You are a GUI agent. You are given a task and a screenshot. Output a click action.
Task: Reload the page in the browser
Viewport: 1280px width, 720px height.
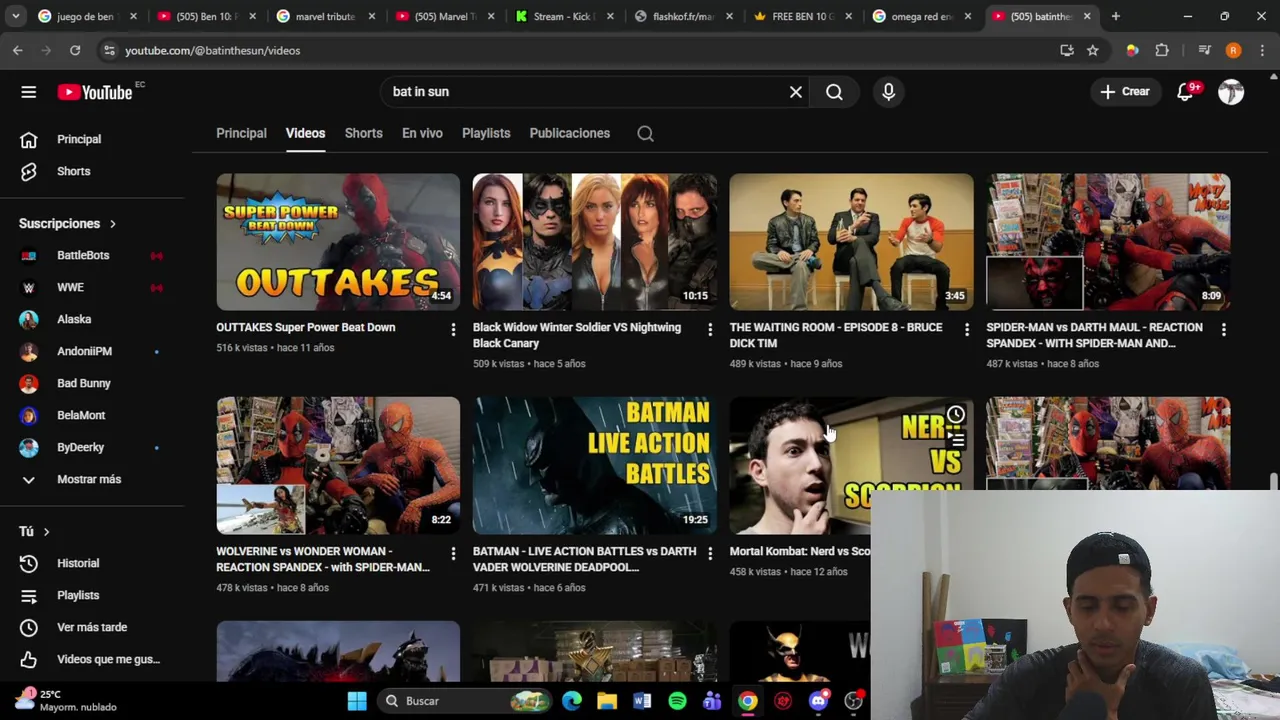[x=75, y=50]
